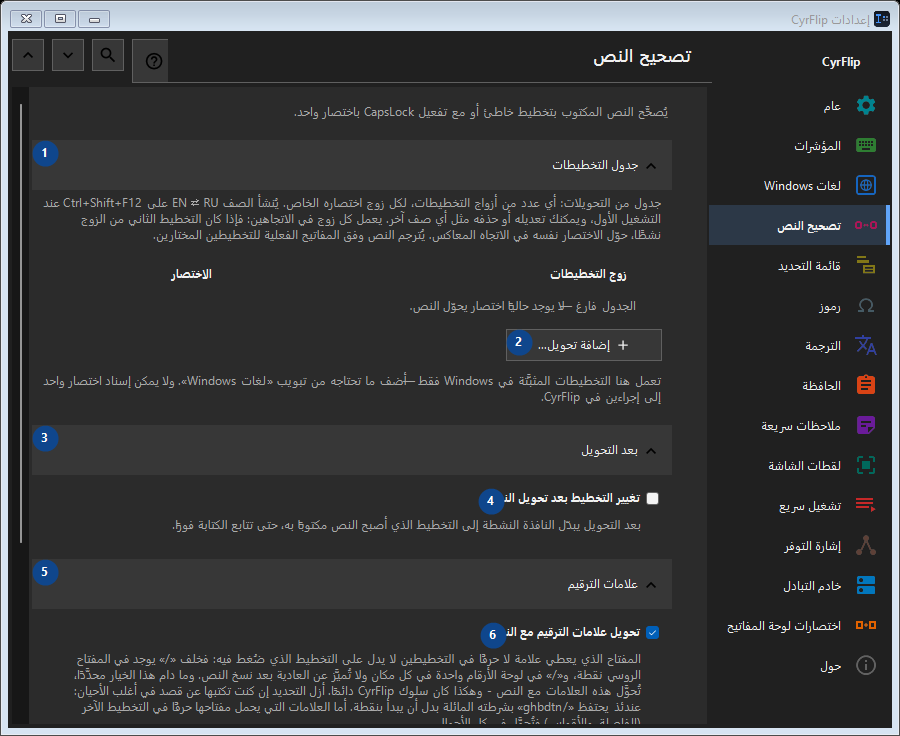Enable layout change after text conversion checkbox
900x736 pixels.
[x=652, y=498]
